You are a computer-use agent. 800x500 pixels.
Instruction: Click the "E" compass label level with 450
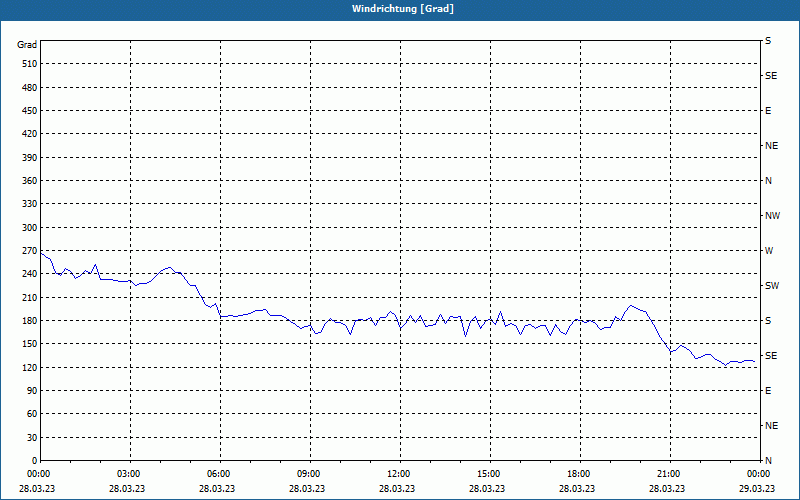tap(768, 111)
